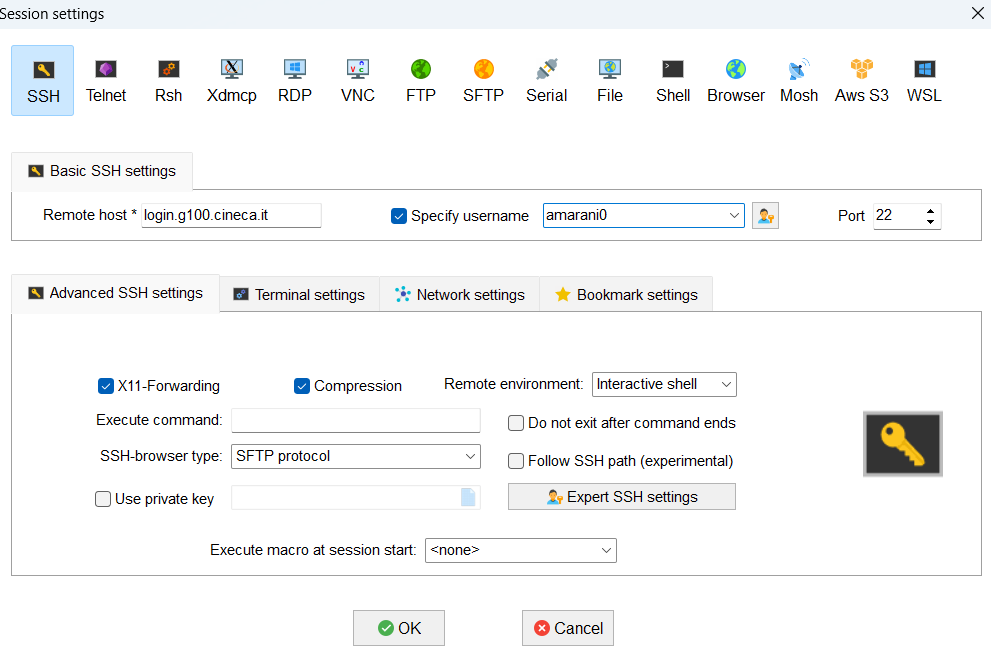Pick the Rsh session type
The image size is (991, 670).
169,80
